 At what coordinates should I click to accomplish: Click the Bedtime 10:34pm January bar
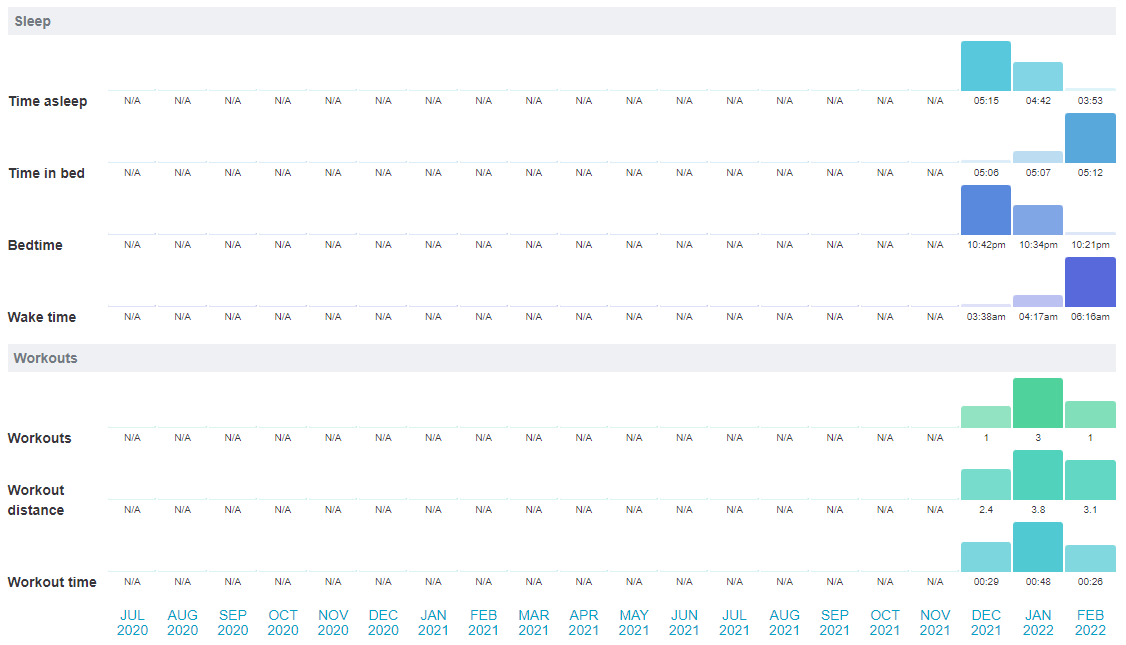pyautogui.click(x=1037, y=220)
